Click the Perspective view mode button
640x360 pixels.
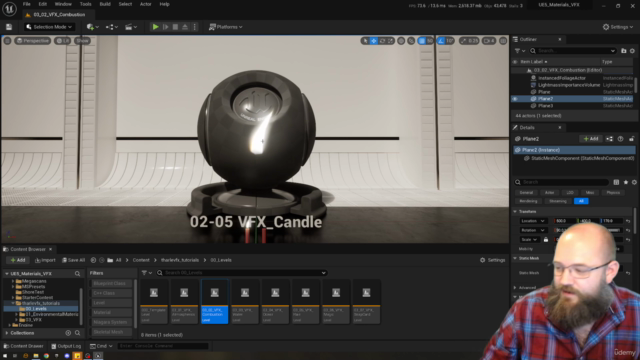click(x=33, y=41)
